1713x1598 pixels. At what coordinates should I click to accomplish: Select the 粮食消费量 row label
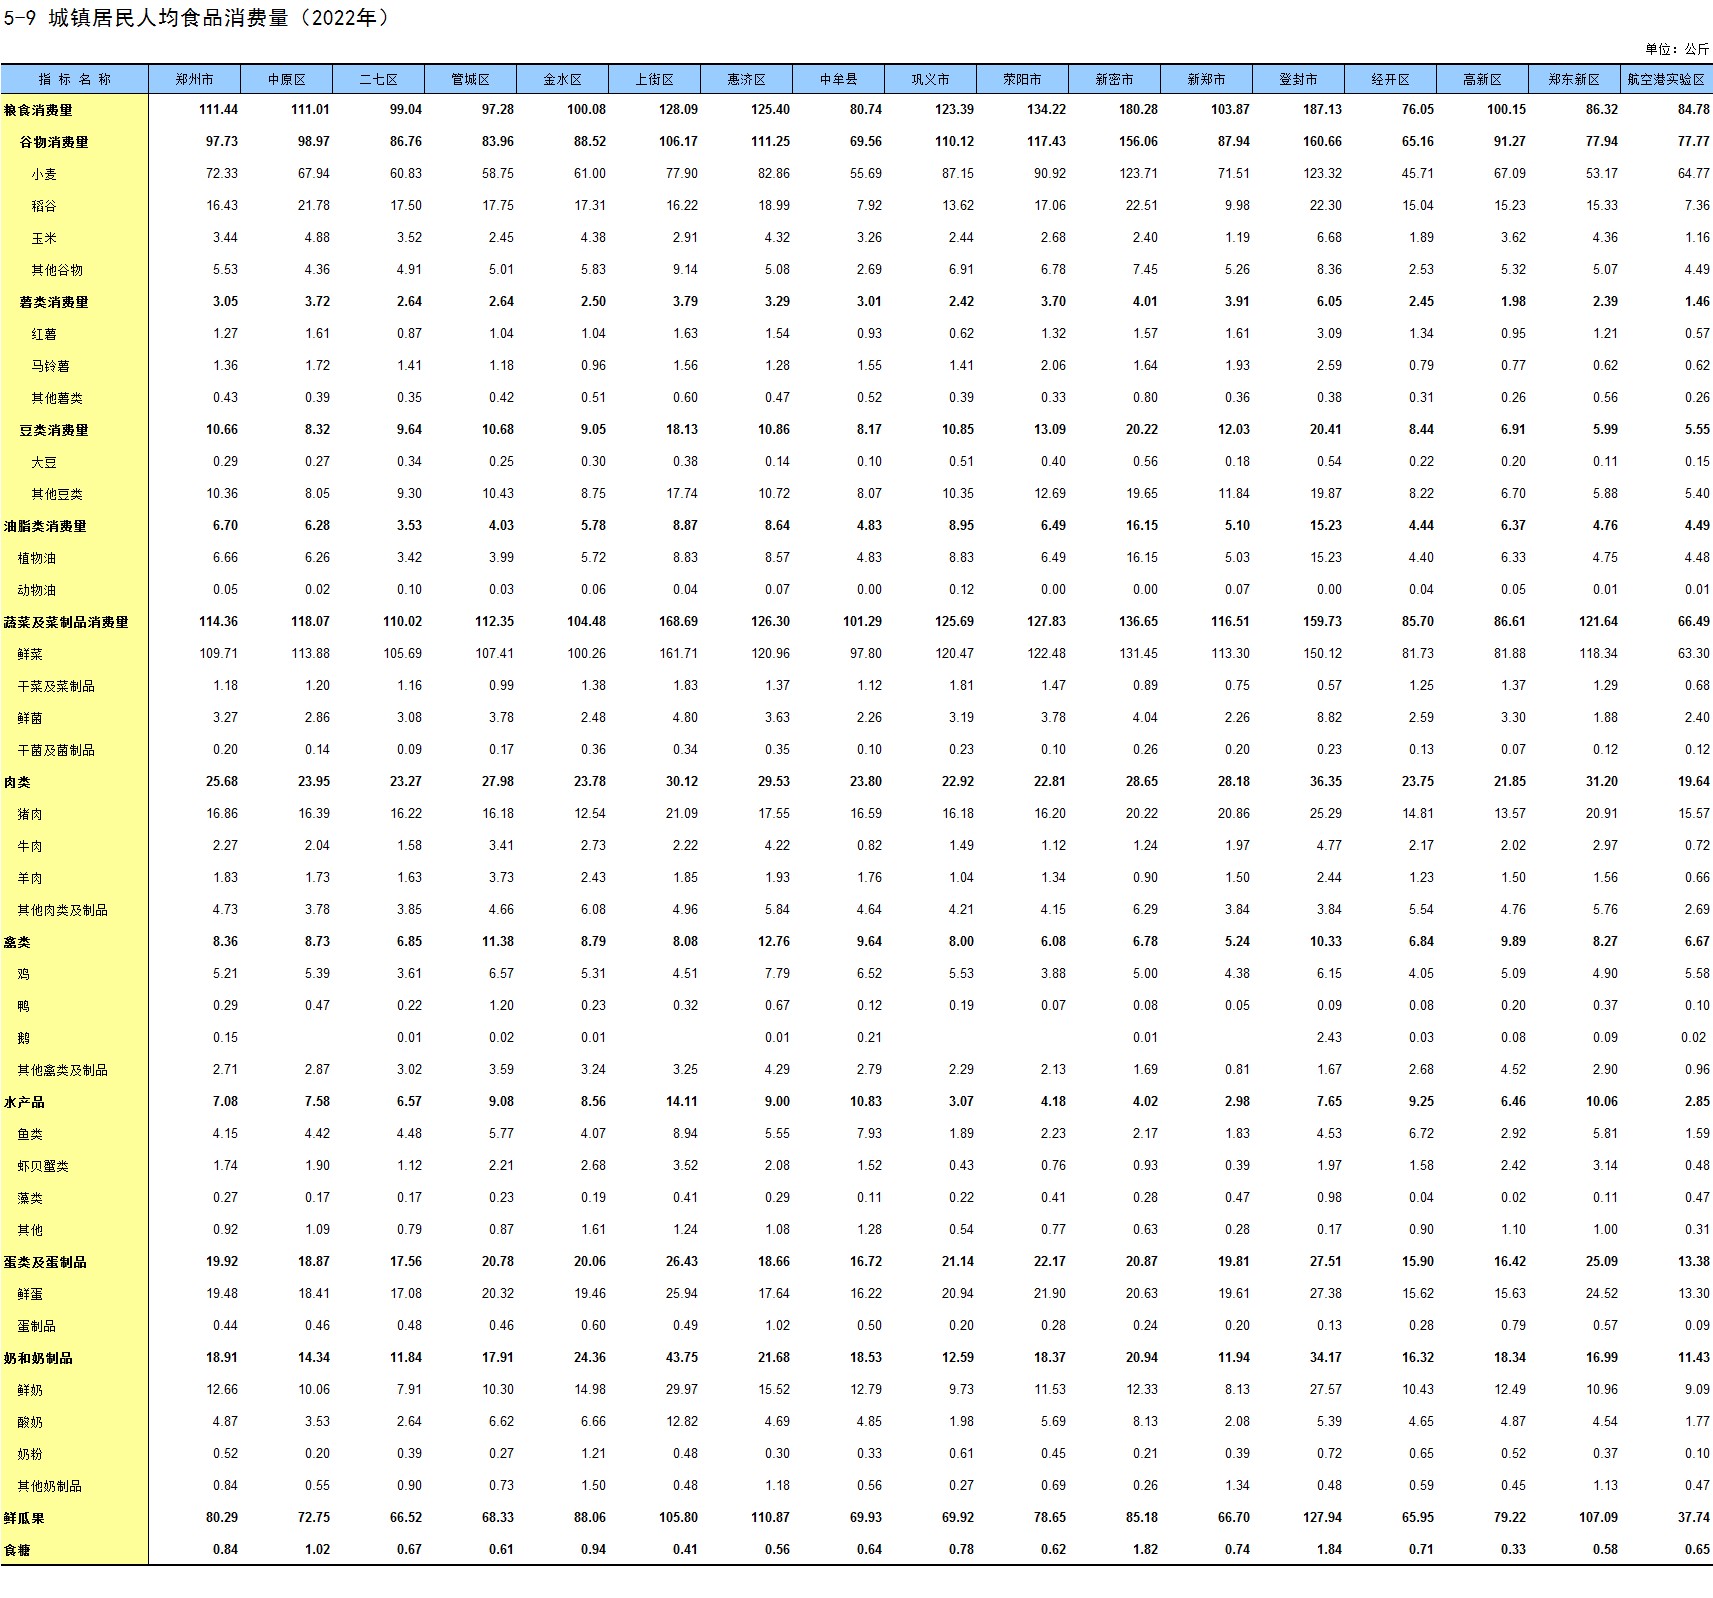pyautogui.click(x=38, y=110)
